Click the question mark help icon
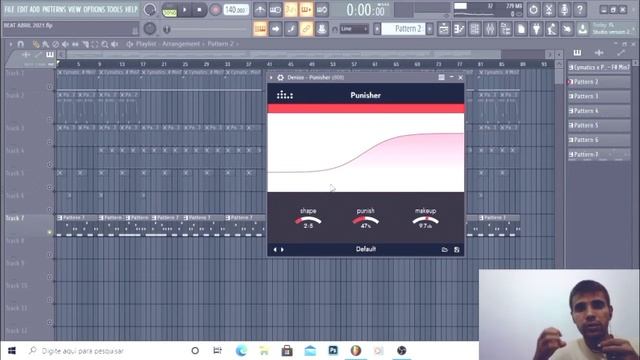 (x=580, y=10)
